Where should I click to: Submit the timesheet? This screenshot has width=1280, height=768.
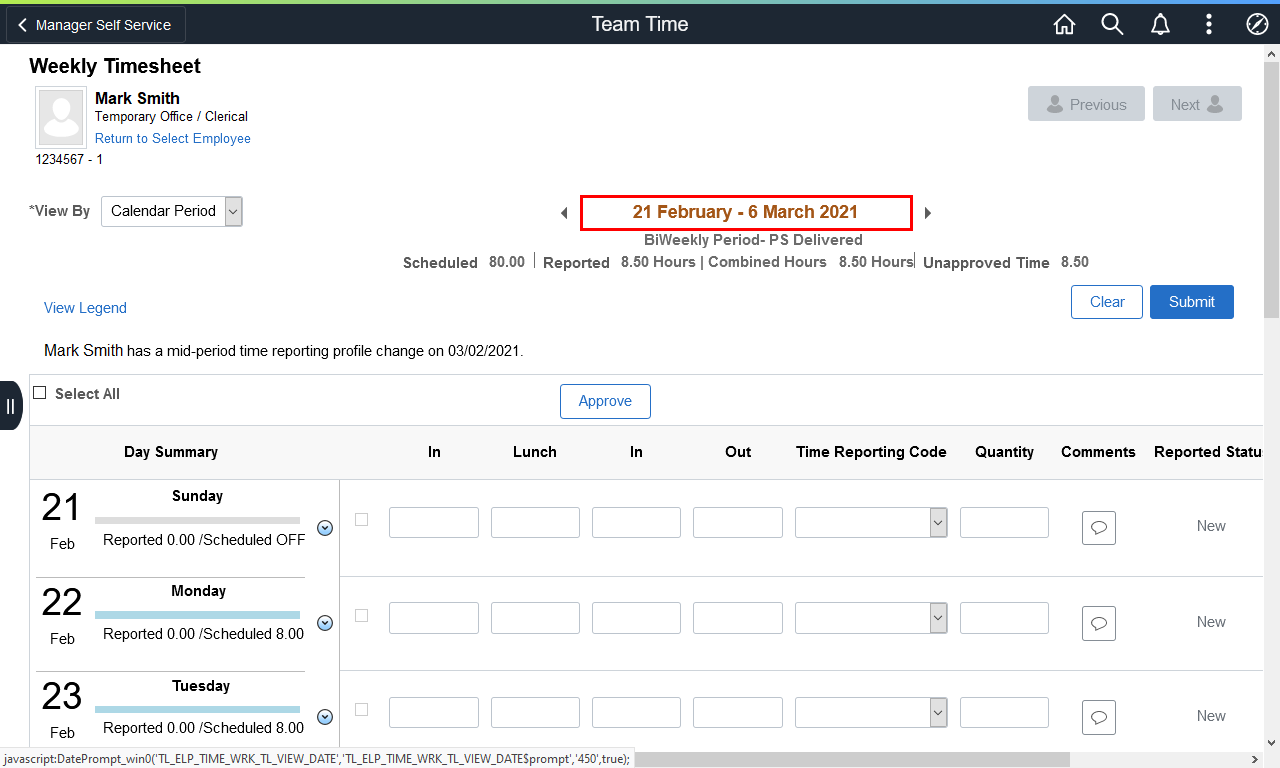tap(1192, 302)
